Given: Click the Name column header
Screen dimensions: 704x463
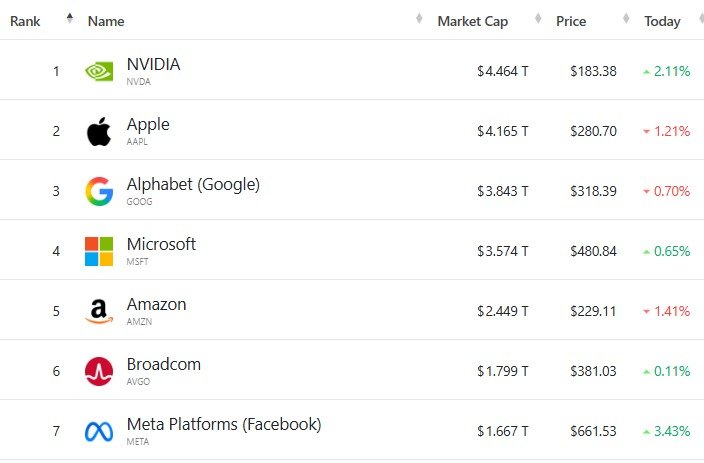Looking at the screenshot, I should (106, 21).
